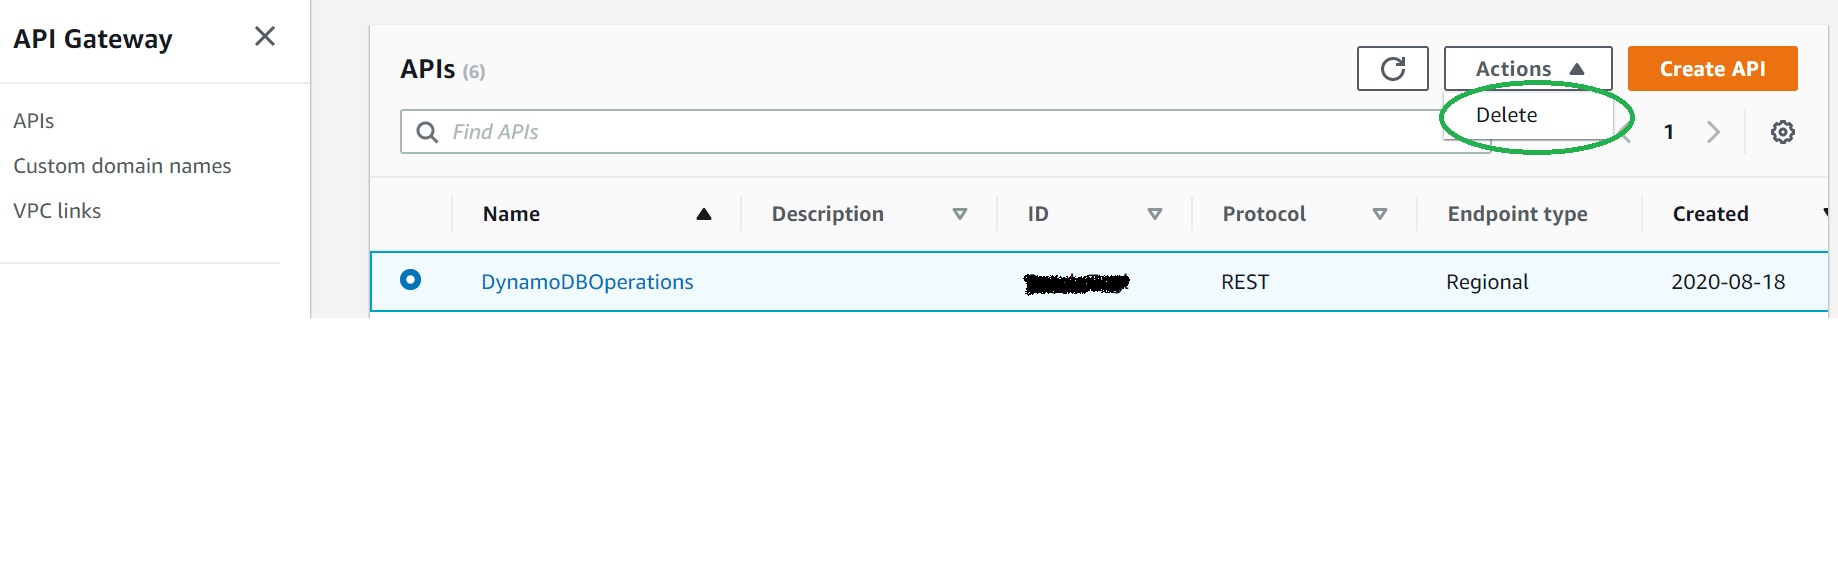
Task: Go to the next page of APIs
Action: point(1713,132)
